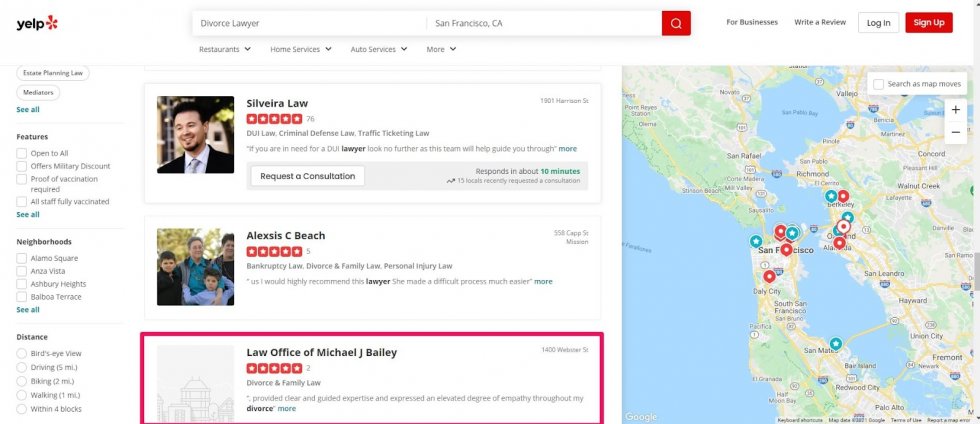Open Write a Review link
The width and height of the screenshot is (980, 424).
pos(820,22)
